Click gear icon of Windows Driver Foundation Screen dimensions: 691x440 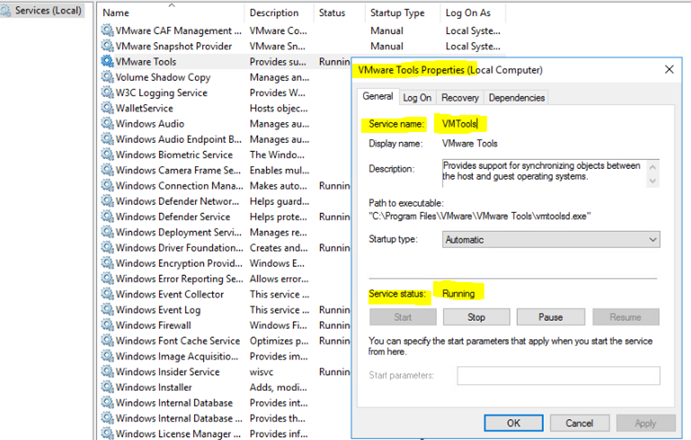[107, 247]
